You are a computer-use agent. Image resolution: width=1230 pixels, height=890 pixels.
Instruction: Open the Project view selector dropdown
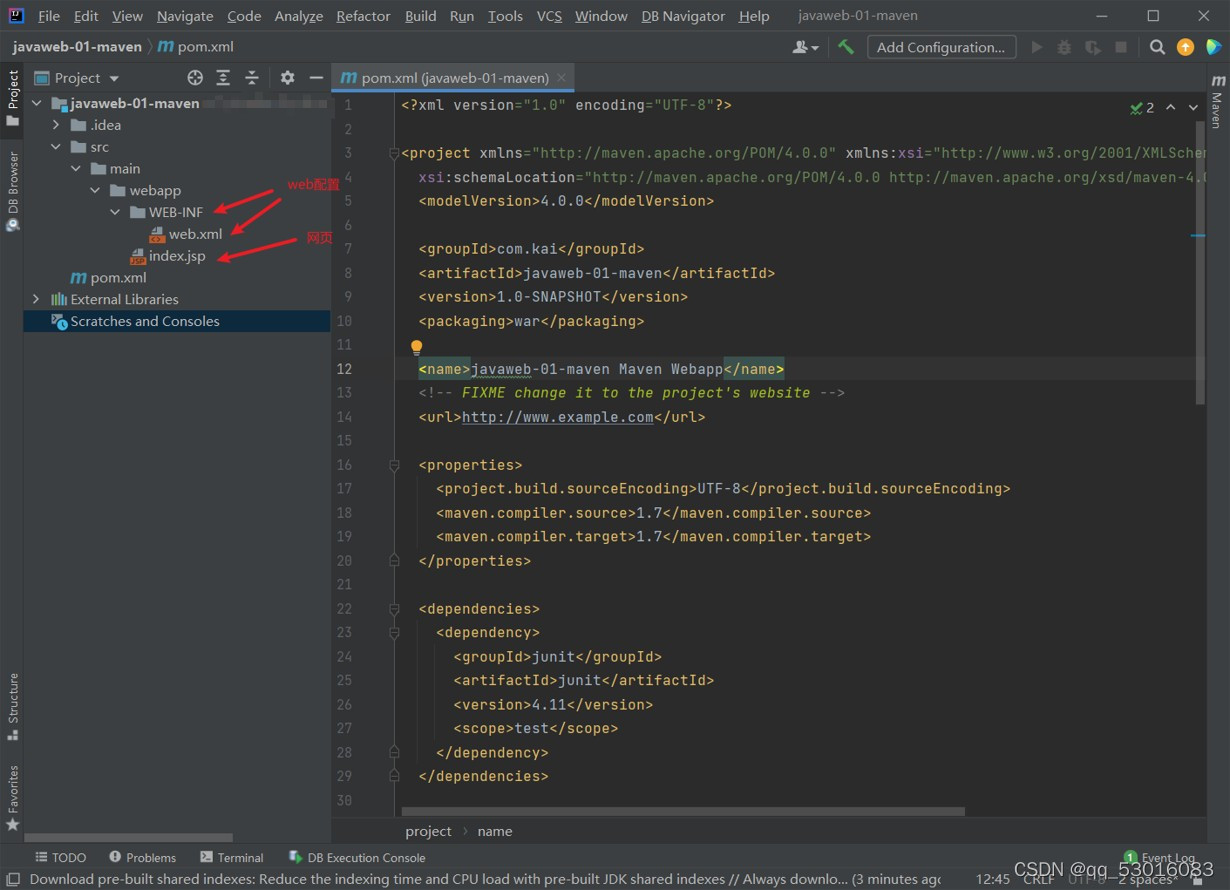coord(77,77)
